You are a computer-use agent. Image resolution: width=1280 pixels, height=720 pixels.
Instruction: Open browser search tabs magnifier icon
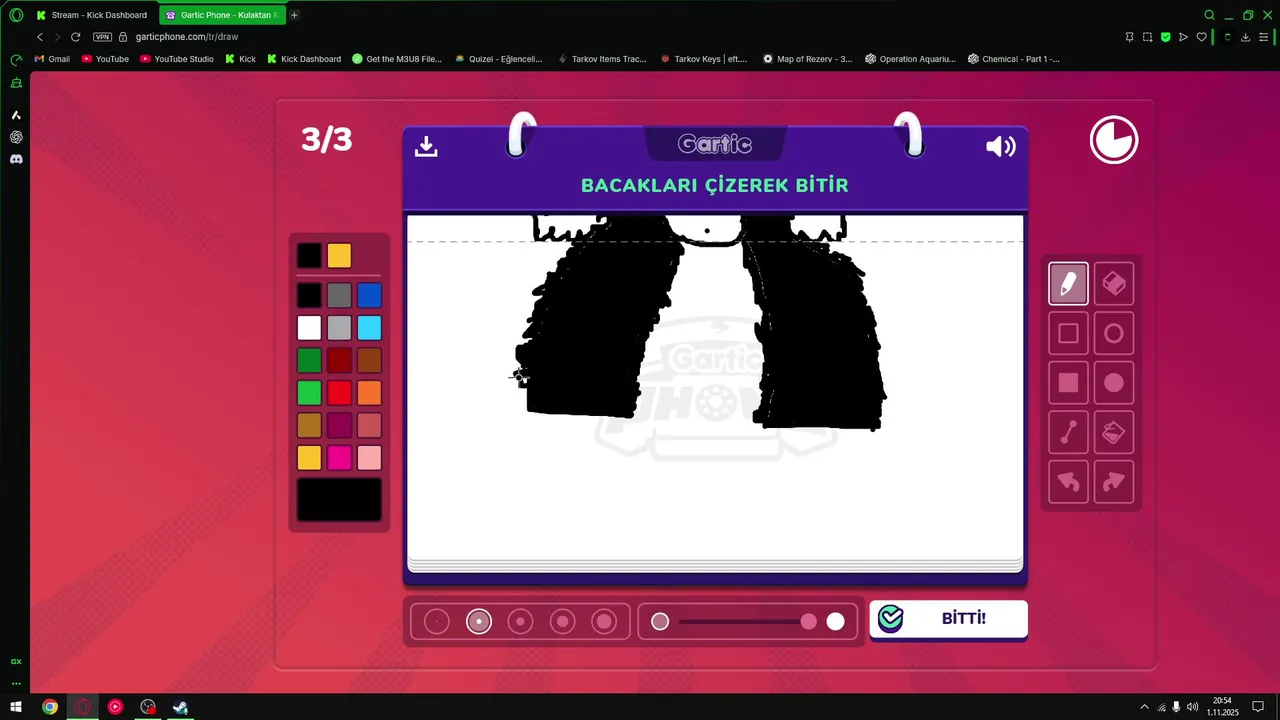(x=1210, y=15)
